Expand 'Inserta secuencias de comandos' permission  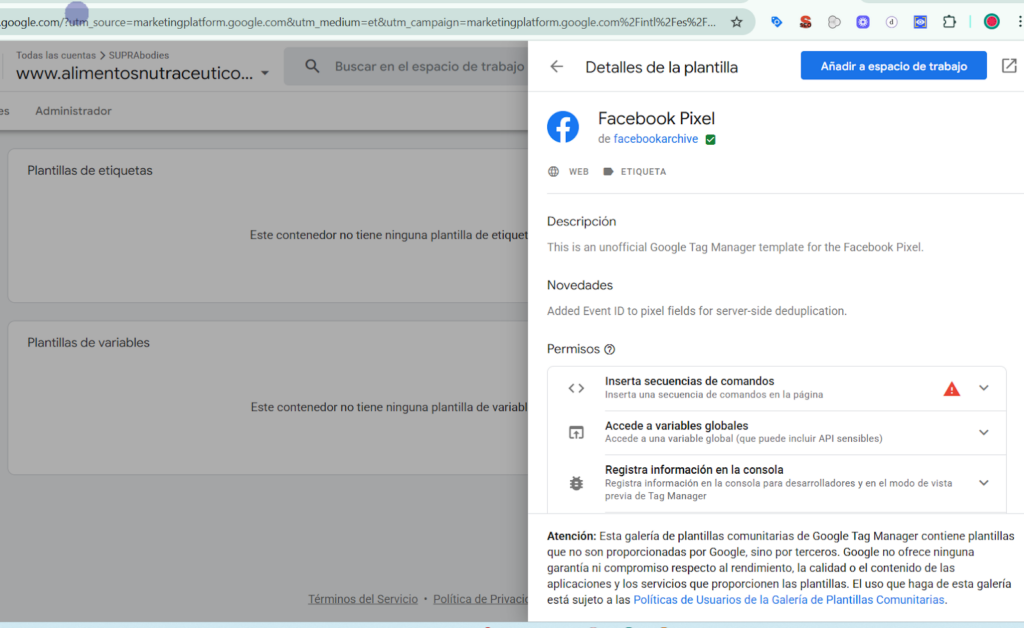click(983, 388)
